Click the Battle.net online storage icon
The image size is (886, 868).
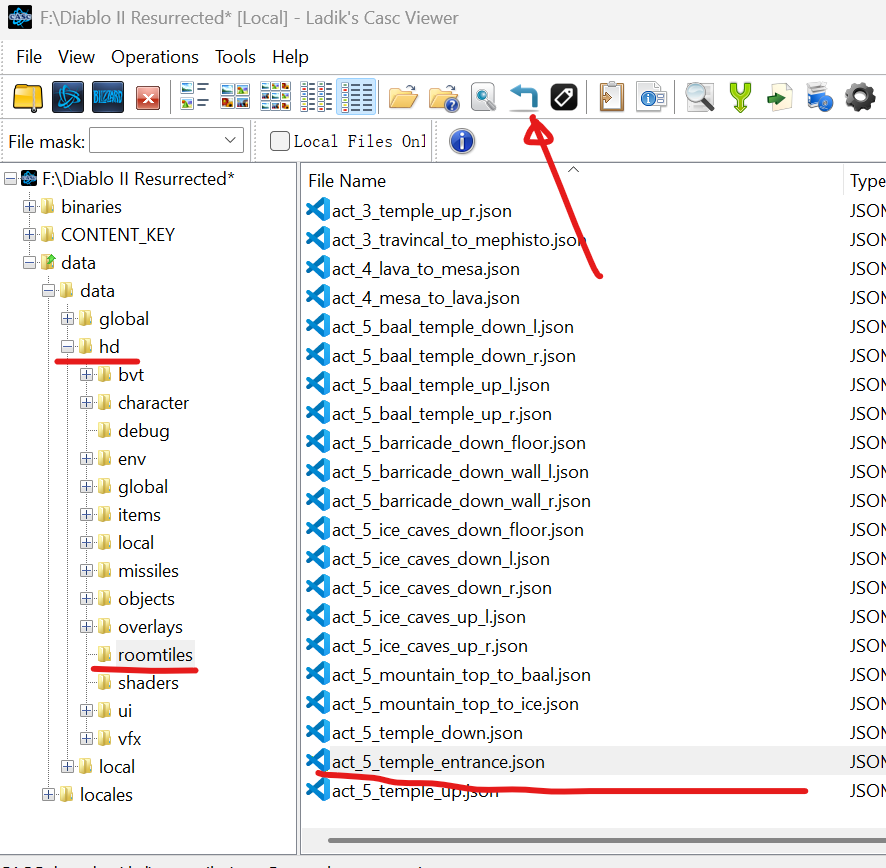pos(68,97)
